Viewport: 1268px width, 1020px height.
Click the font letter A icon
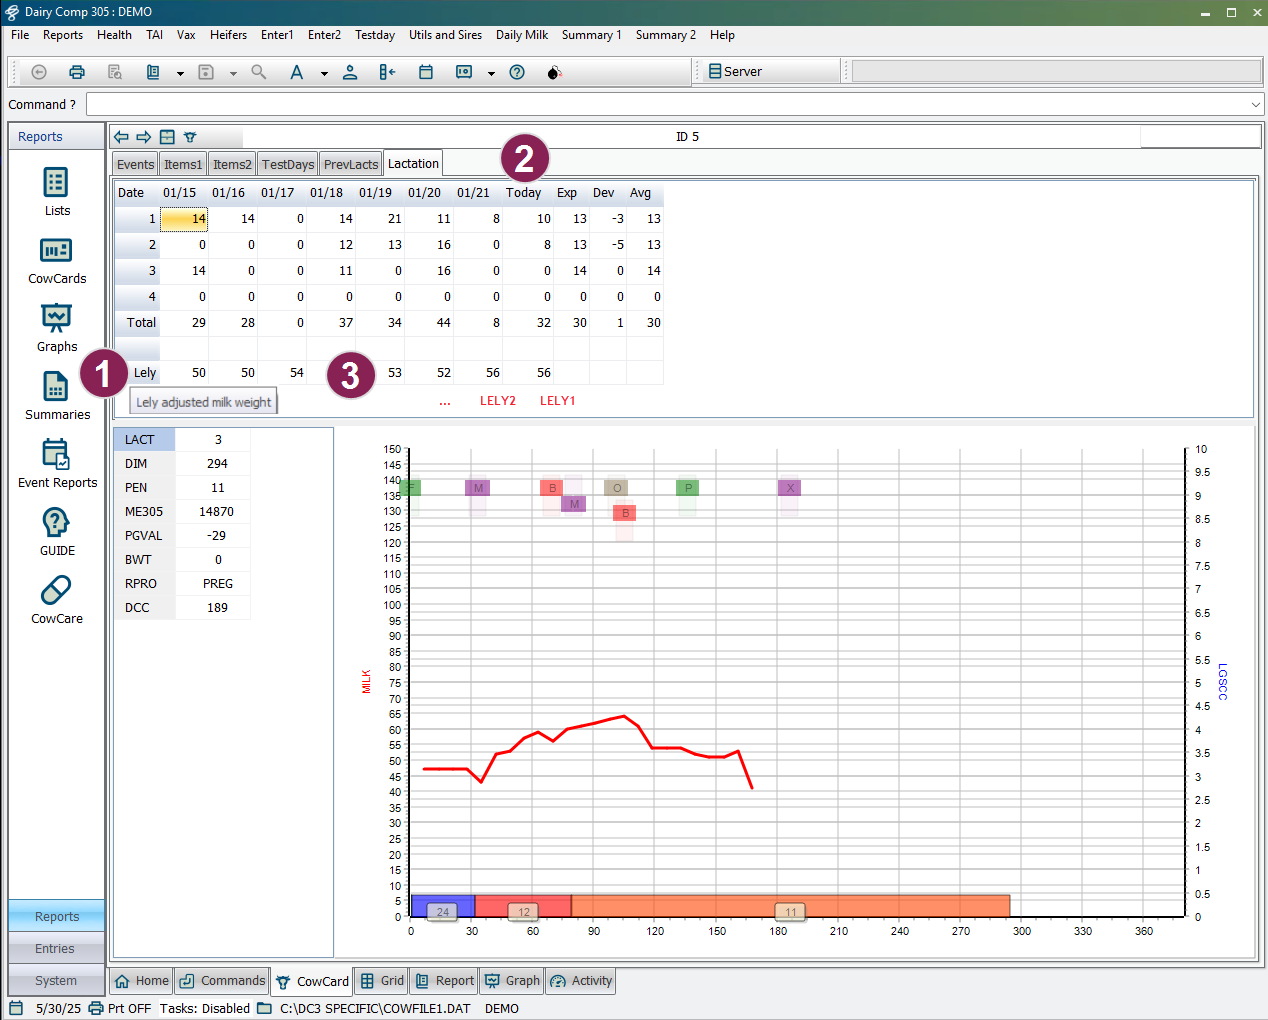(297, 72)
